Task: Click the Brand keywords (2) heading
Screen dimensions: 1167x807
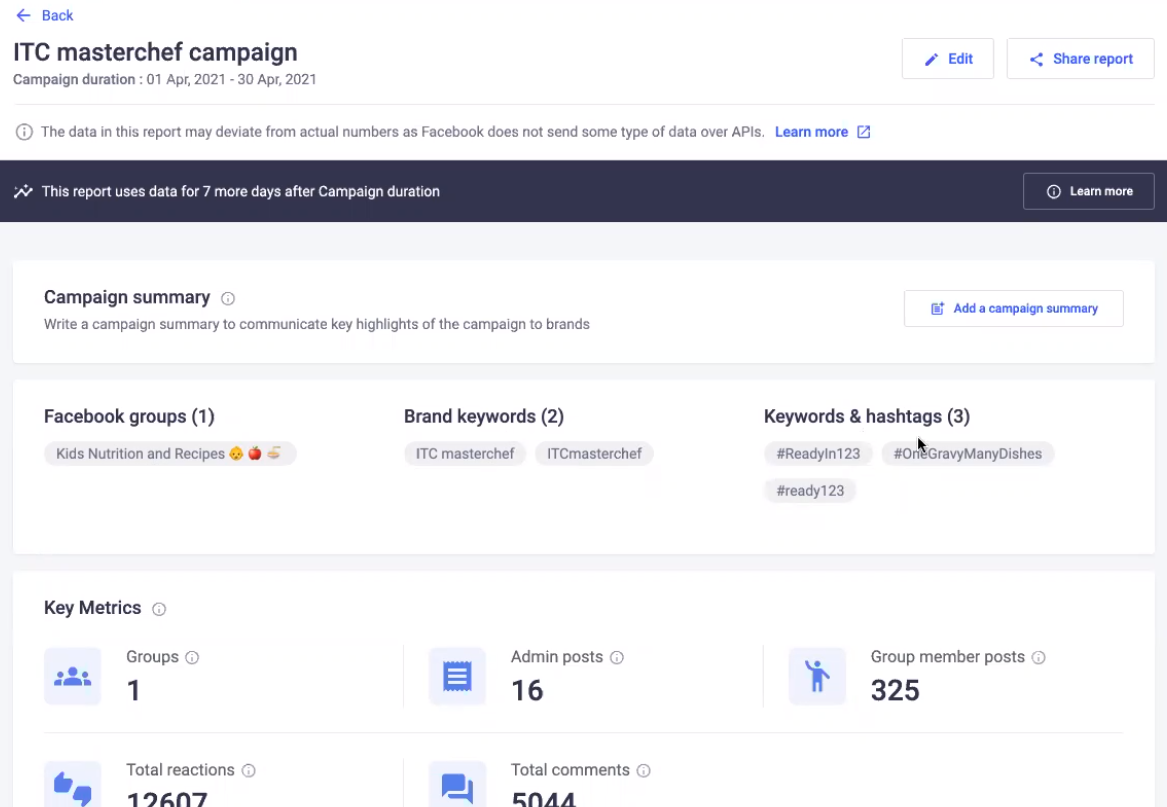Action: (x=484, y=416)
